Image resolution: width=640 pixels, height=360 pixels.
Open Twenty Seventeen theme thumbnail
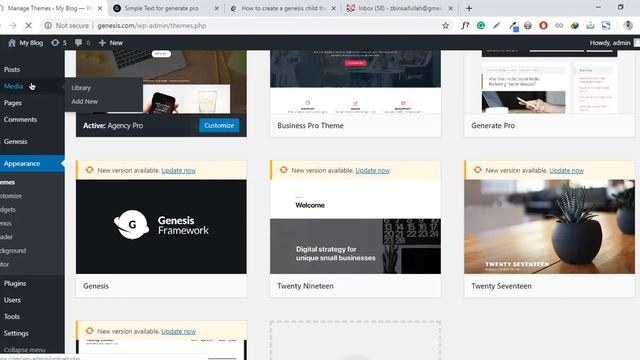tap(549, 227)
